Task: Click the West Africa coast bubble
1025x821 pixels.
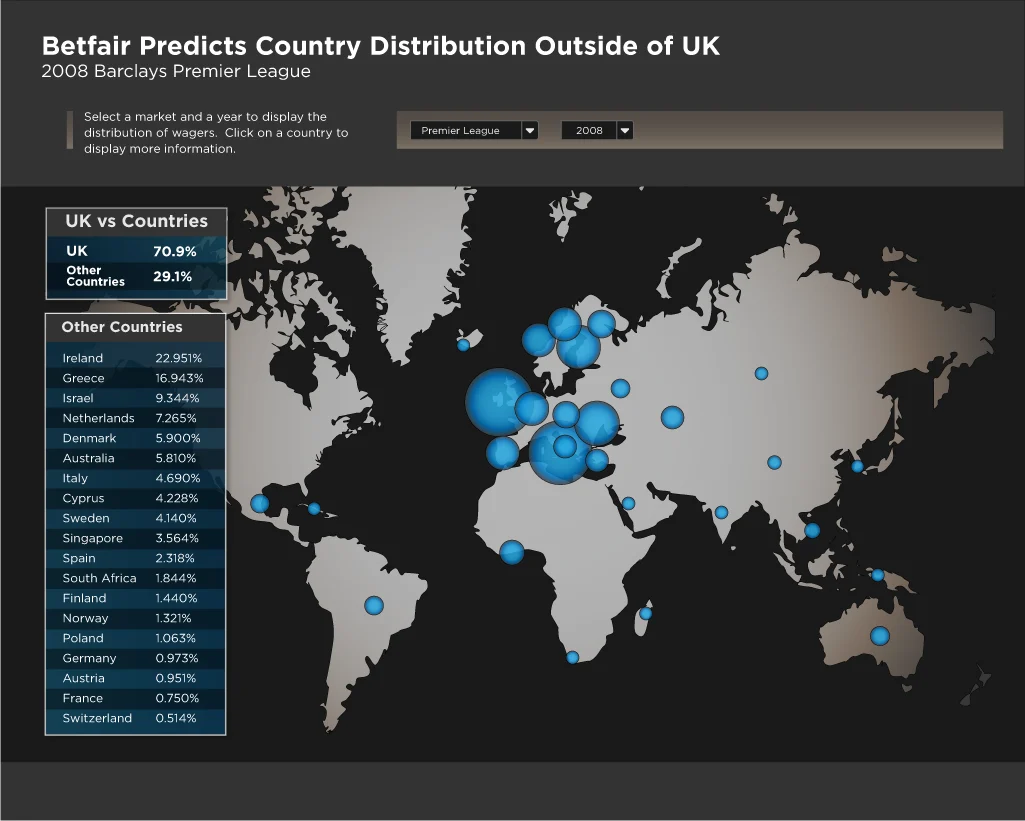Action: pyautogui.click(x=512, y=552)
